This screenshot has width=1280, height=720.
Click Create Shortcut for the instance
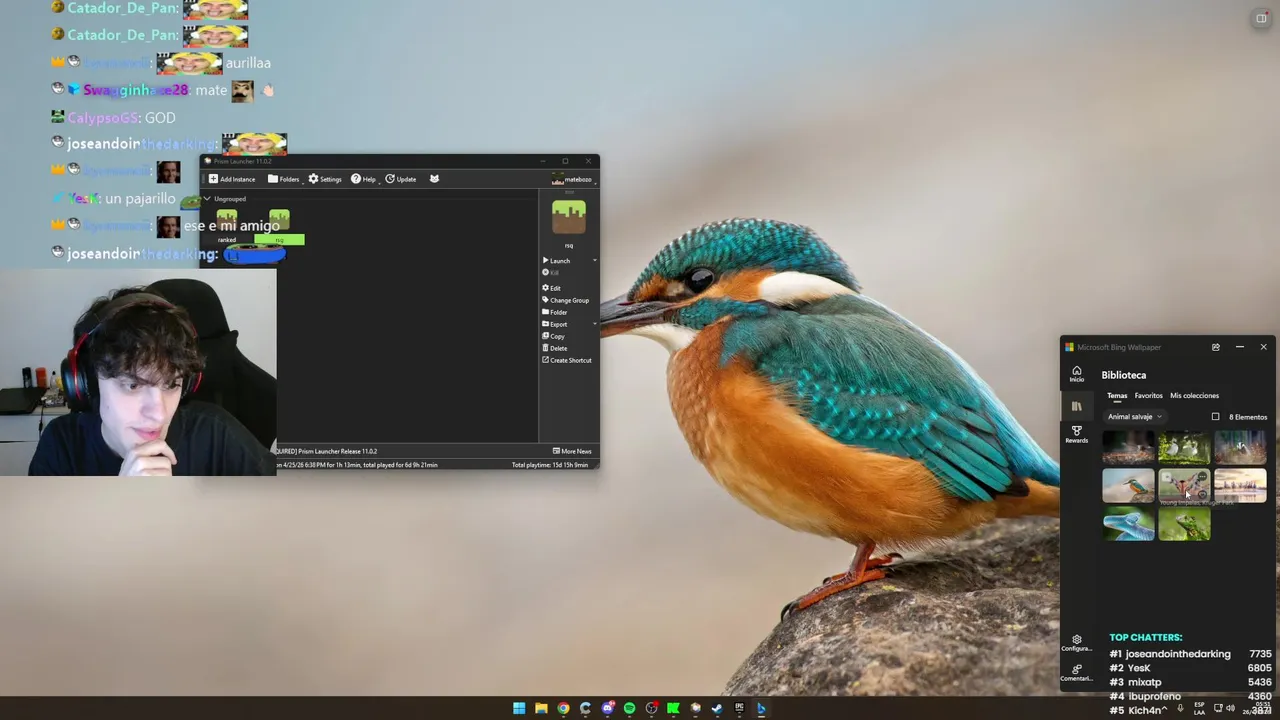pyautogui.click(x=566, y=360)
